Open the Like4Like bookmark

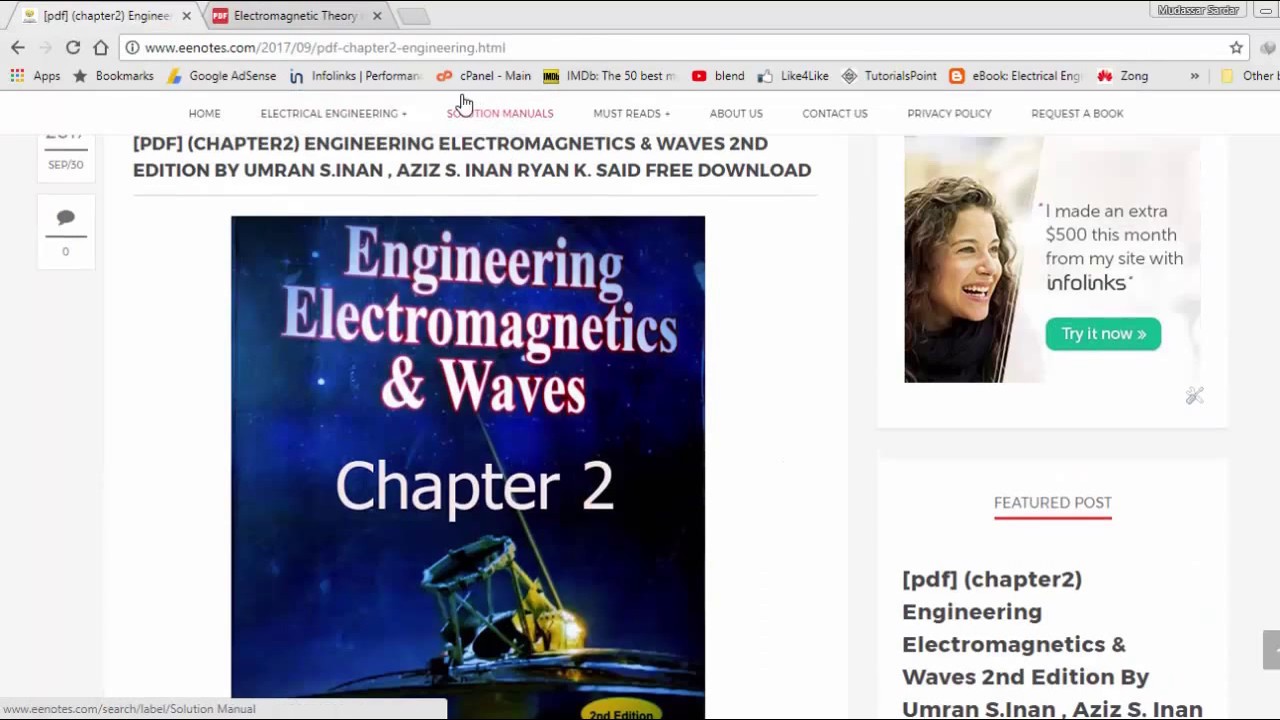[x=793, y=76]
